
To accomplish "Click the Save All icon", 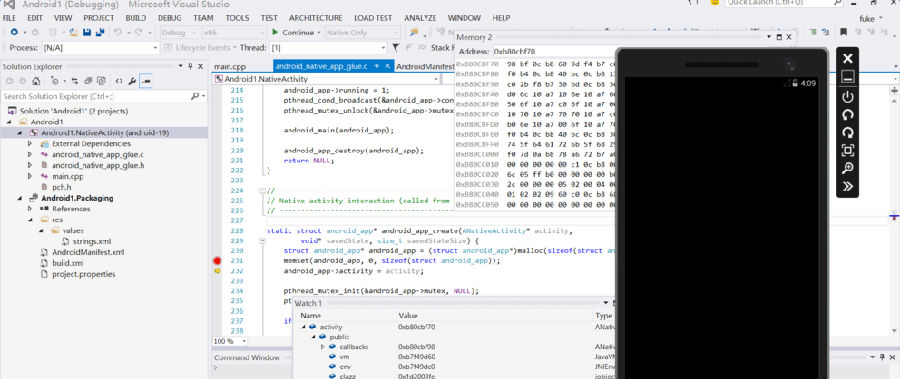I will (100, 33).
